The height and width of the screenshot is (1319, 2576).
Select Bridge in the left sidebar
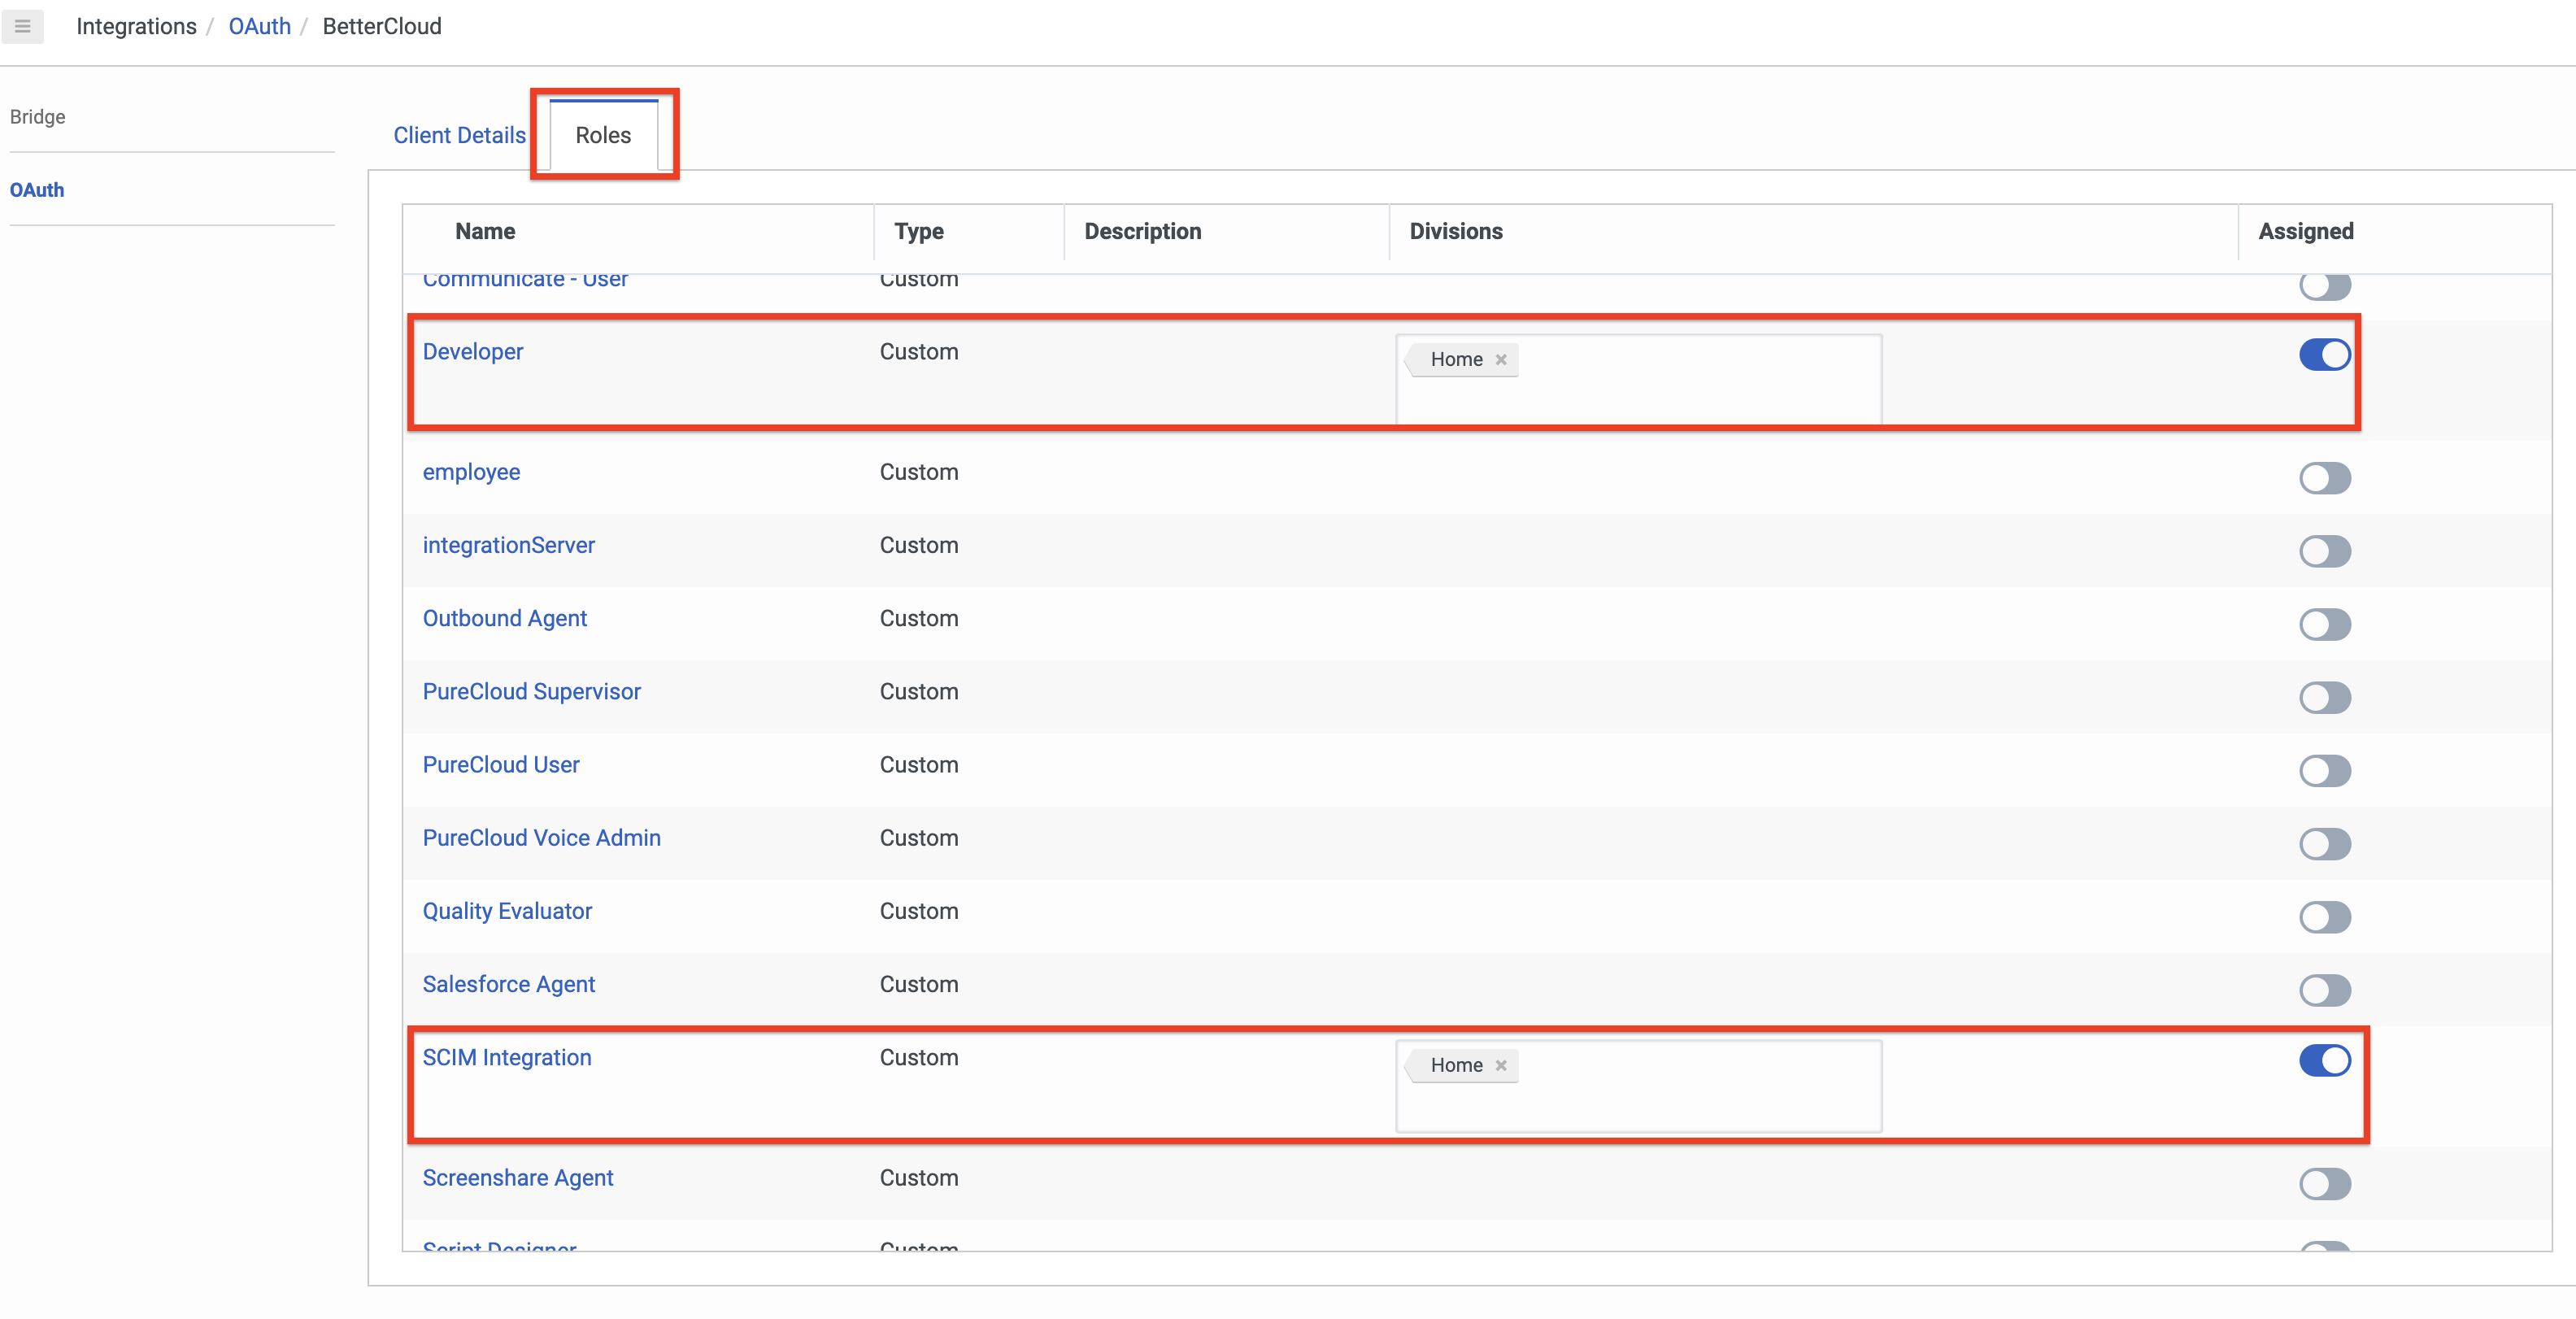click(x=38, y=117)
